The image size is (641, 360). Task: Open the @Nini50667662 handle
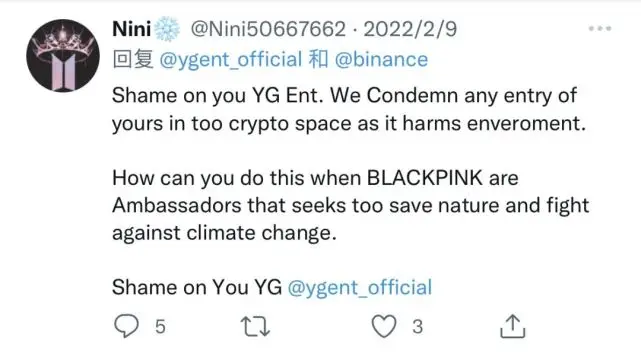[268, 29]
